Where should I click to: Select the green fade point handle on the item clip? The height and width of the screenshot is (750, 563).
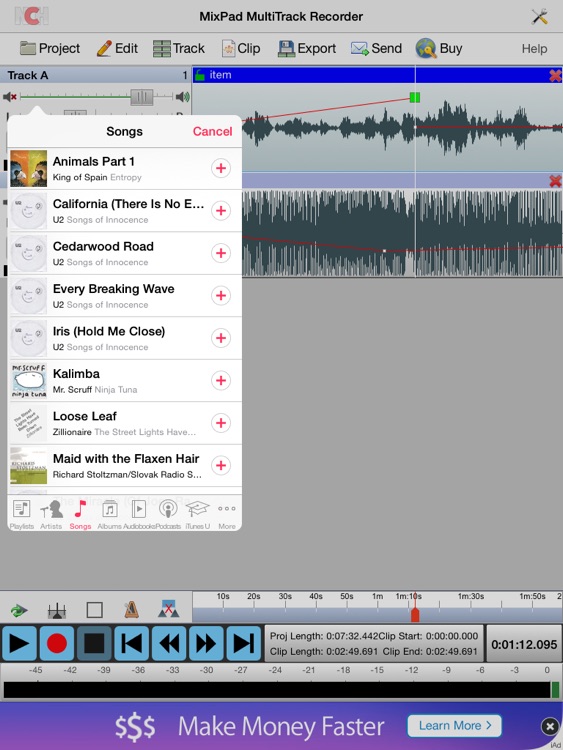point(415,98)
